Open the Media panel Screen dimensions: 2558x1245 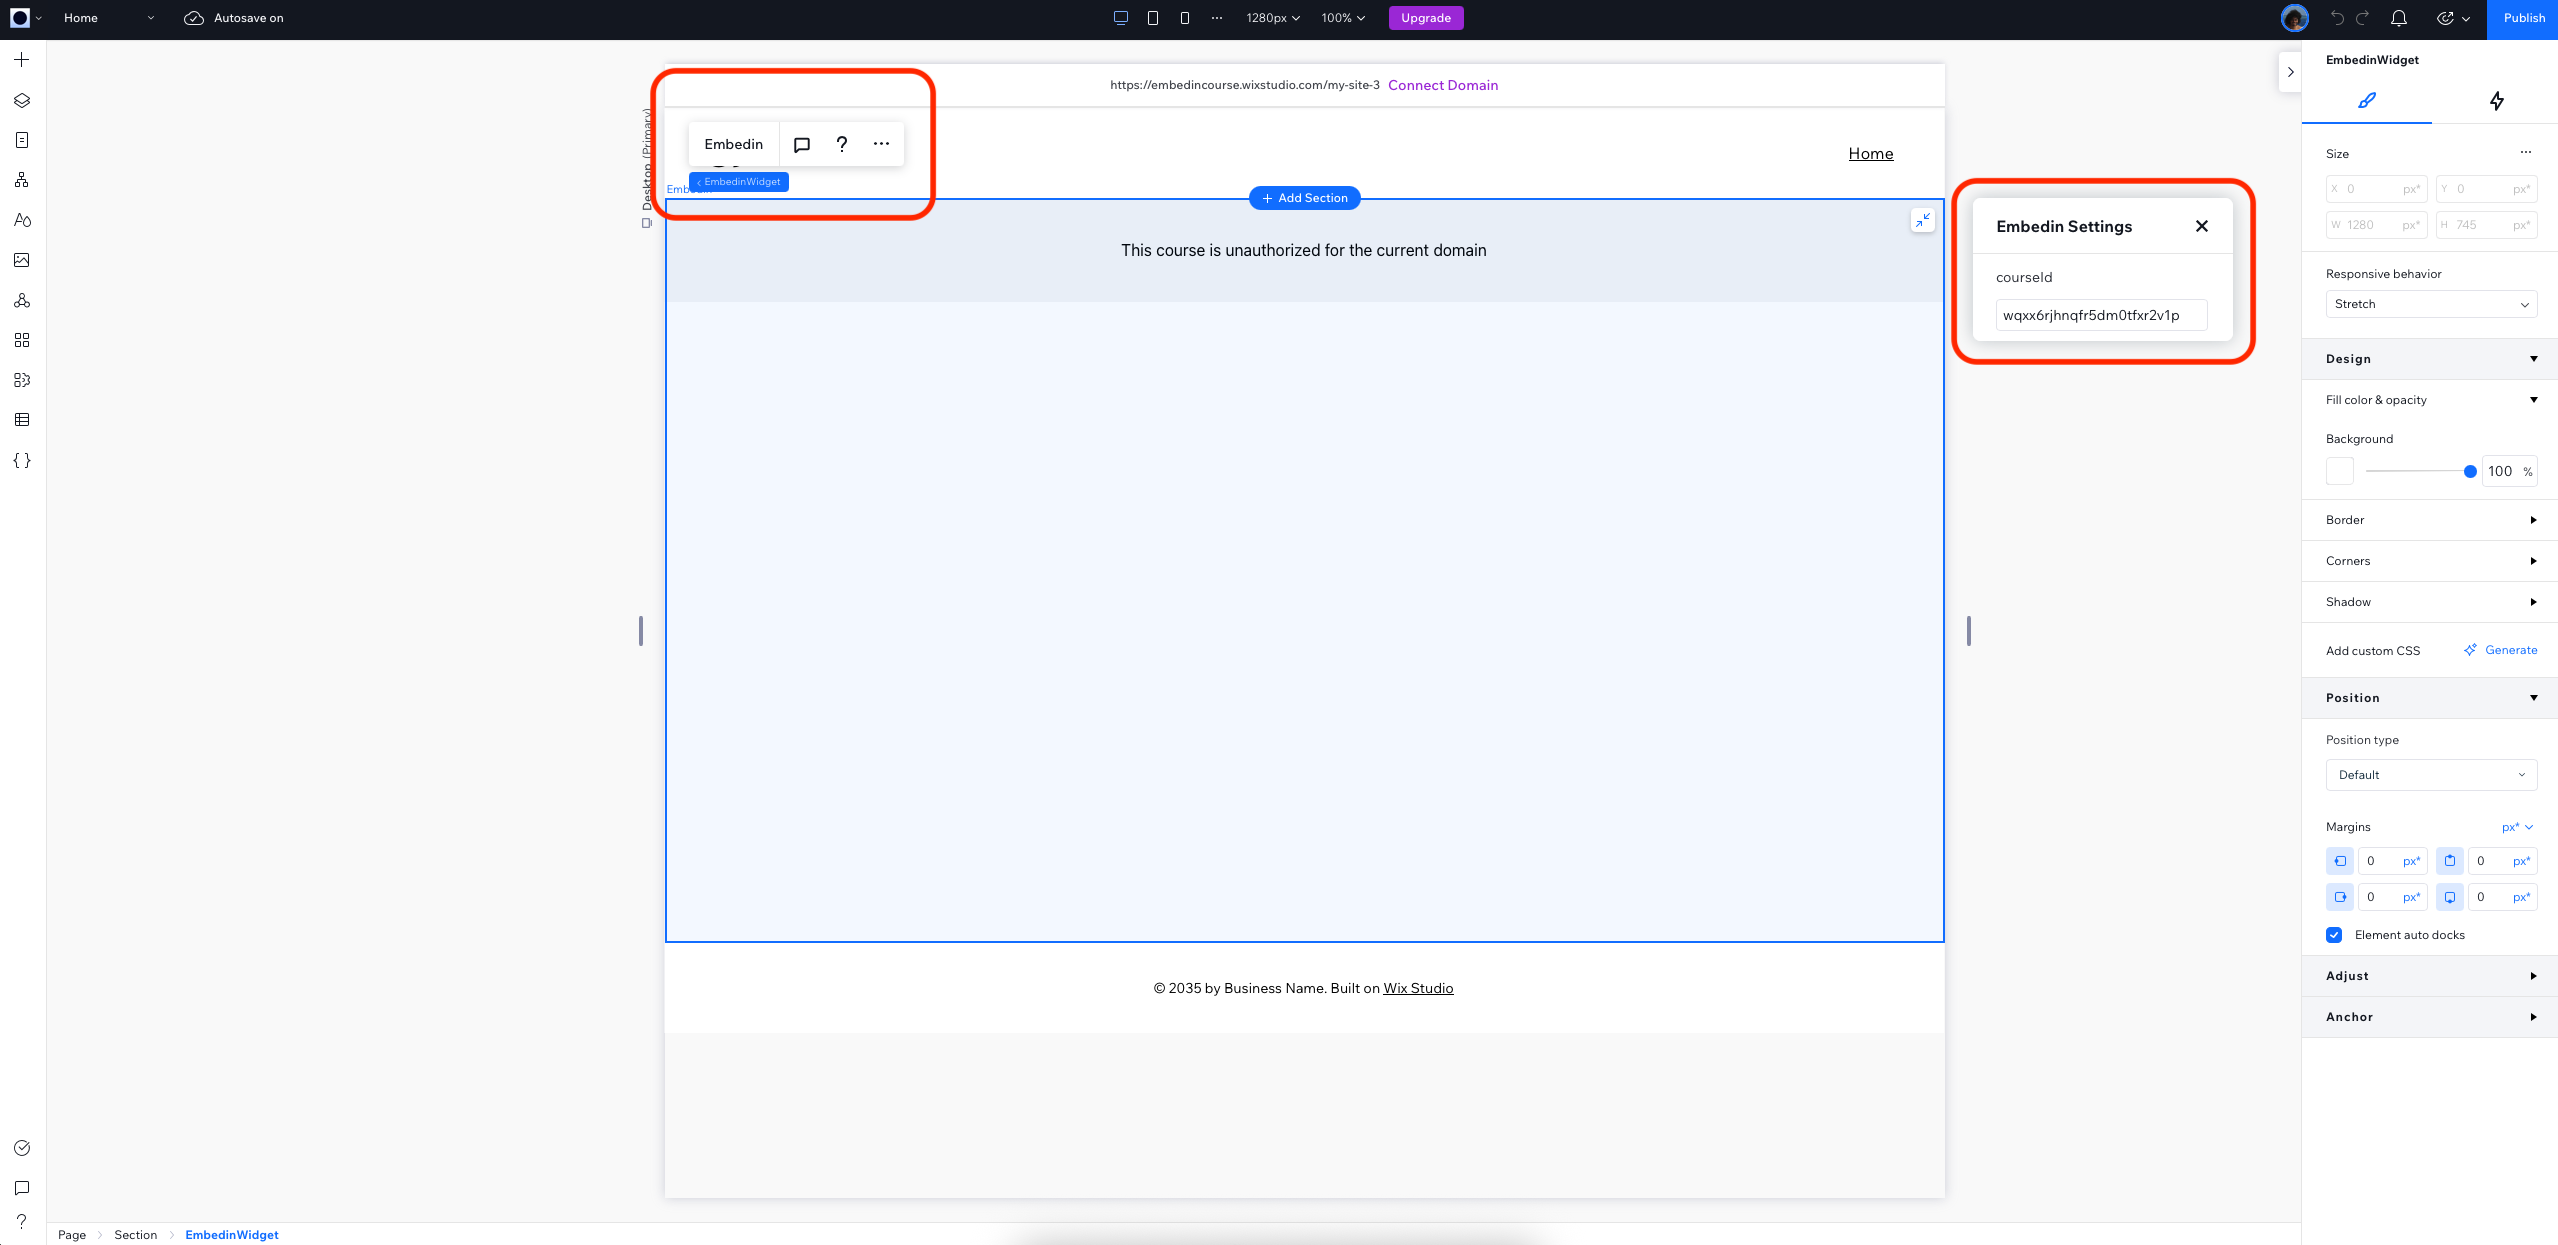(21, 260)
